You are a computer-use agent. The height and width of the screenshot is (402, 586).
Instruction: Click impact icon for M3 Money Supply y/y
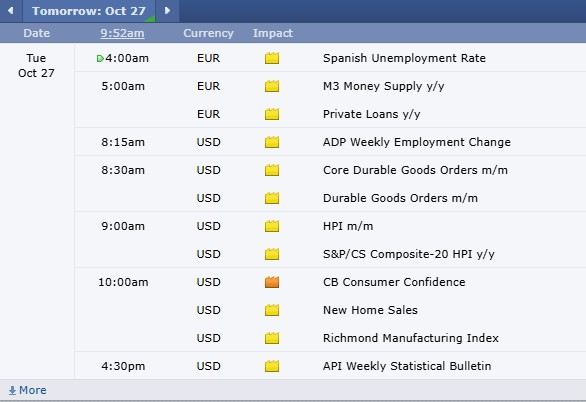click(x=272, y=86)
